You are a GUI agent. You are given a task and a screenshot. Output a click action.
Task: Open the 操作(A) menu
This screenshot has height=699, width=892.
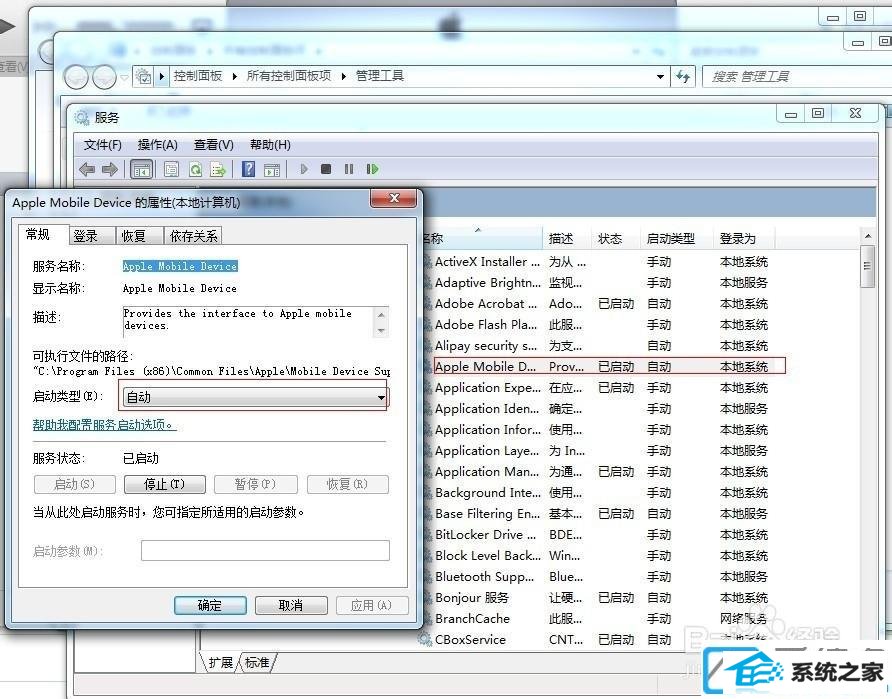tap(158, 145)
